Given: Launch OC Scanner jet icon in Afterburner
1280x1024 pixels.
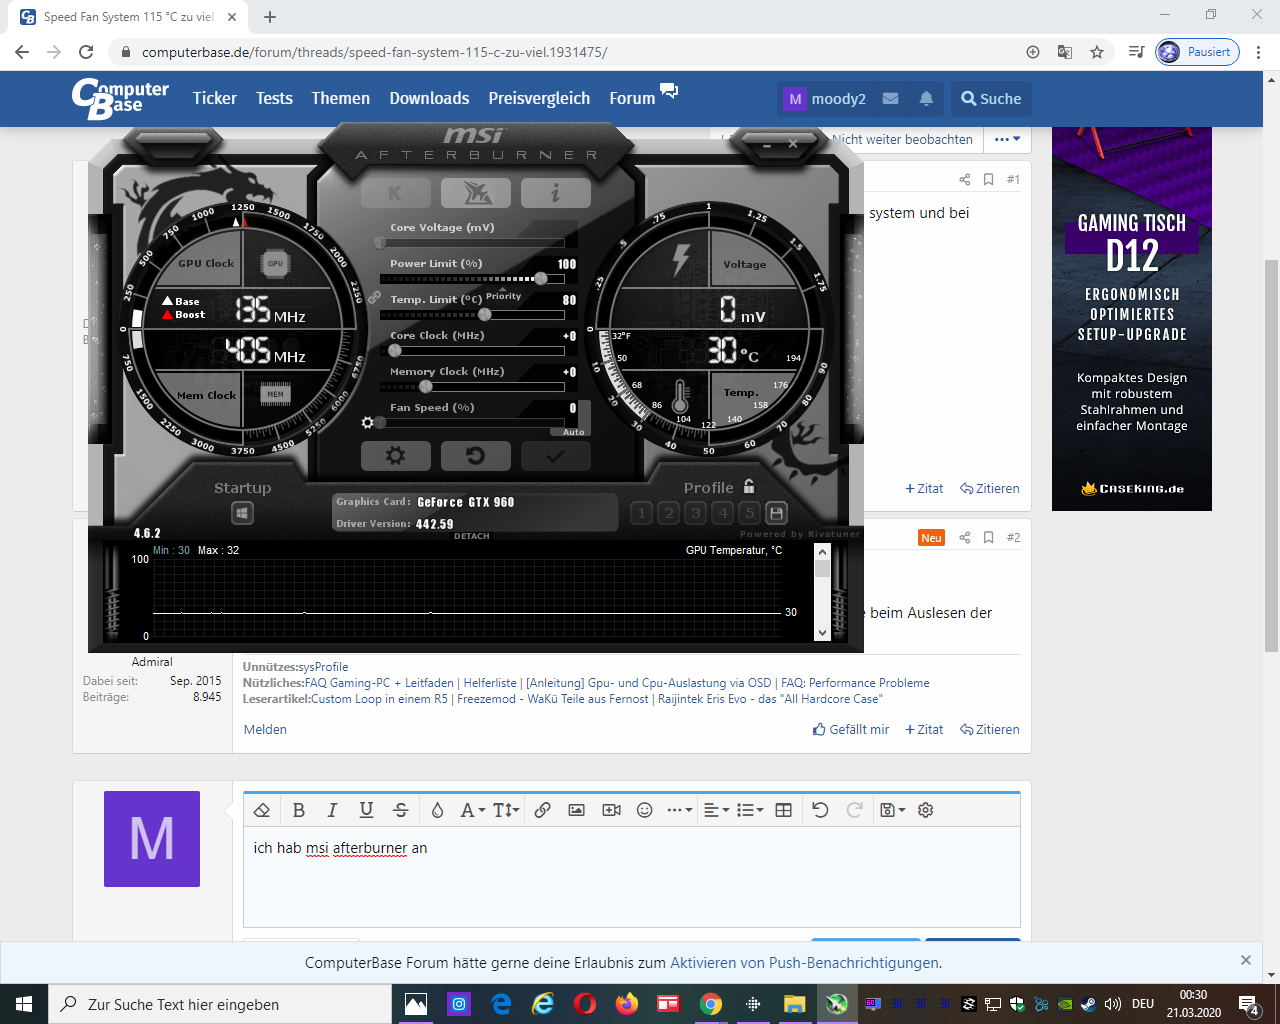Looking at the screenshot, I should pos(476,193).
